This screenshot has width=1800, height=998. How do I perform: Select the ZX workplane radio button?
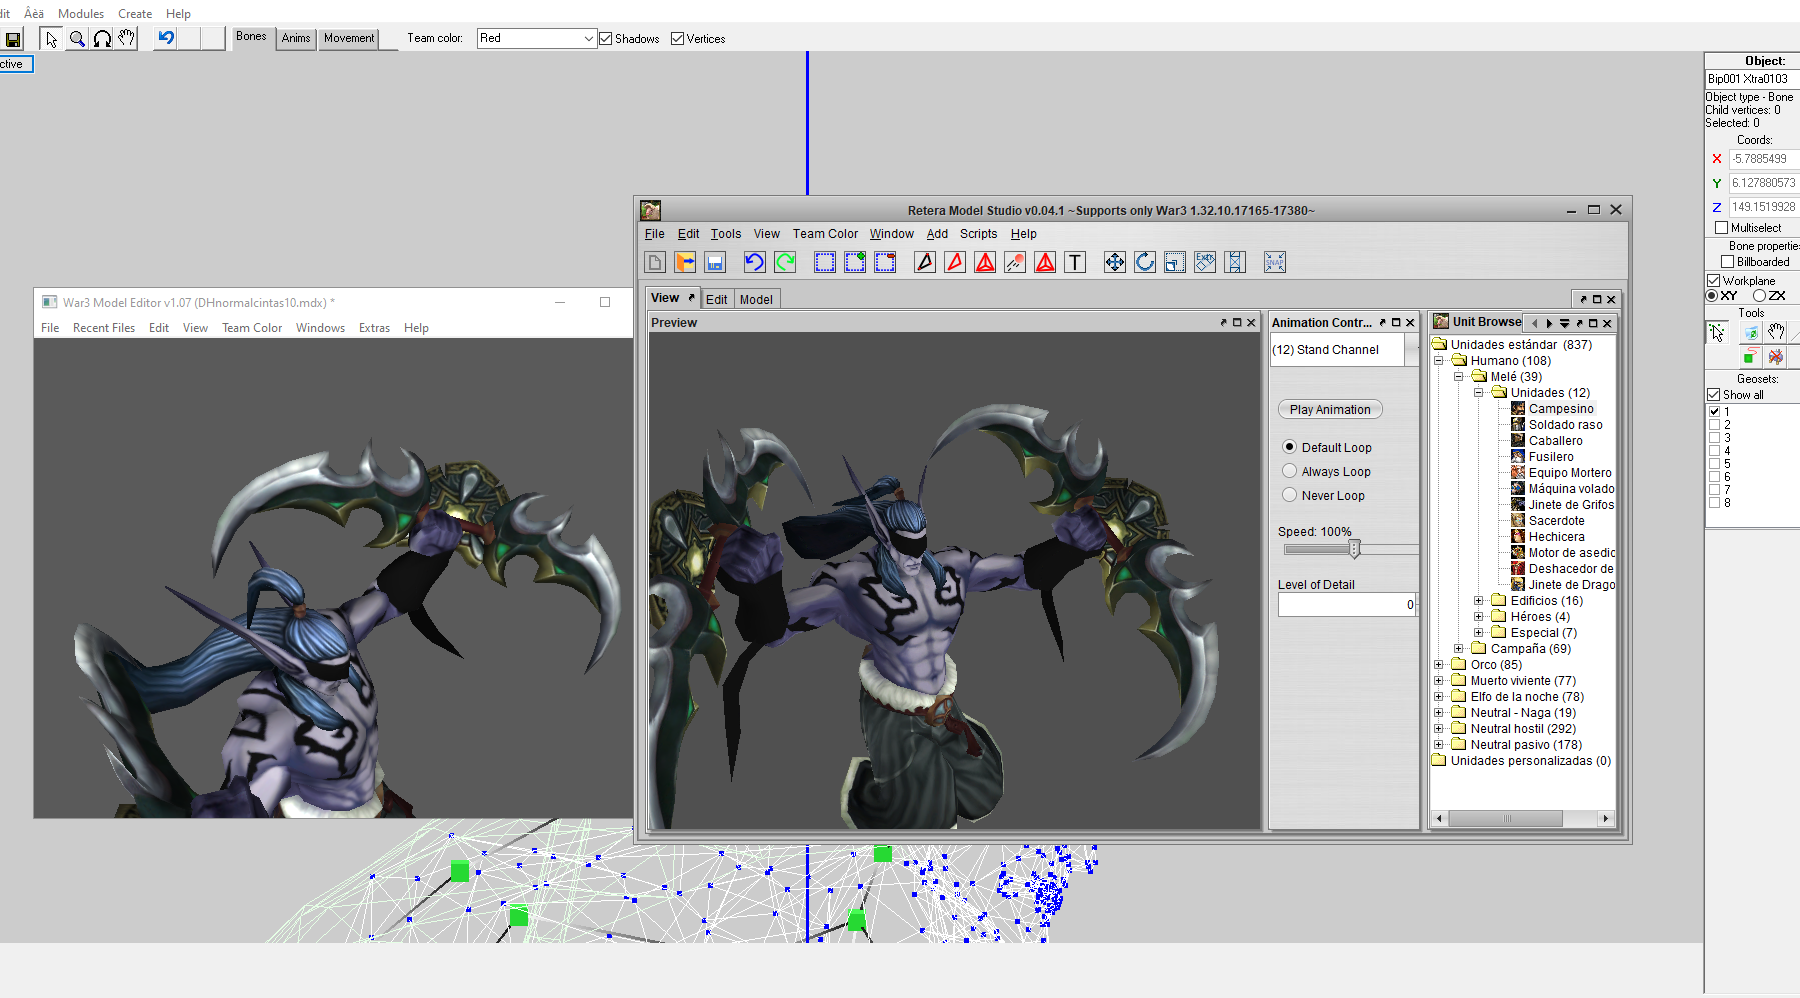coord(1759,296)
